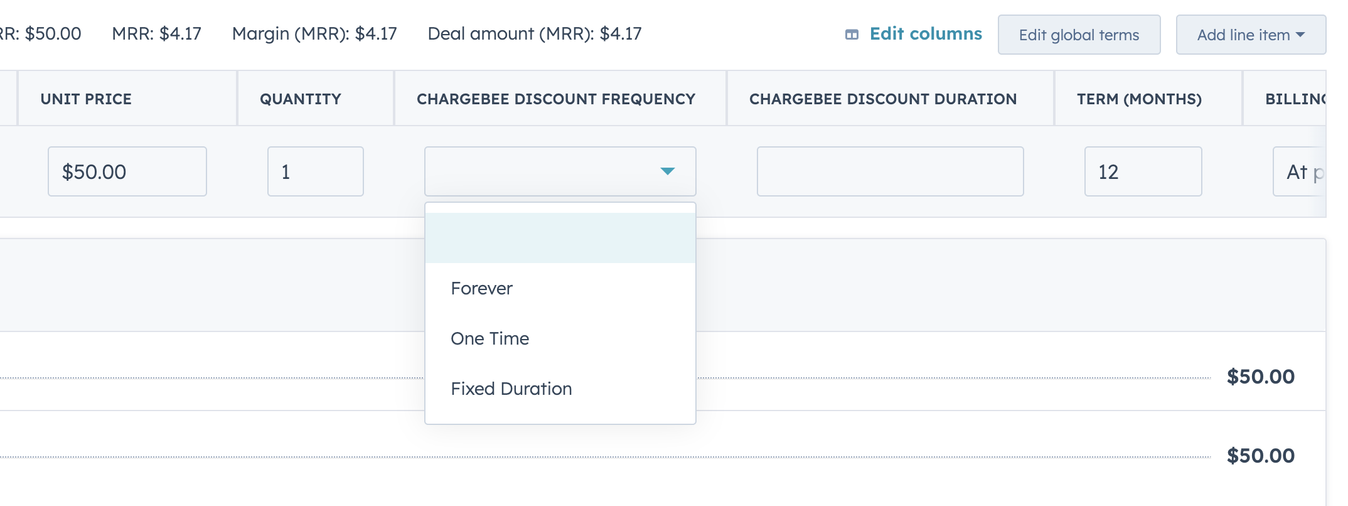1348x506 pixels.
Task: Click the Term (Months) field showing 12
Action: (1143, 172)
